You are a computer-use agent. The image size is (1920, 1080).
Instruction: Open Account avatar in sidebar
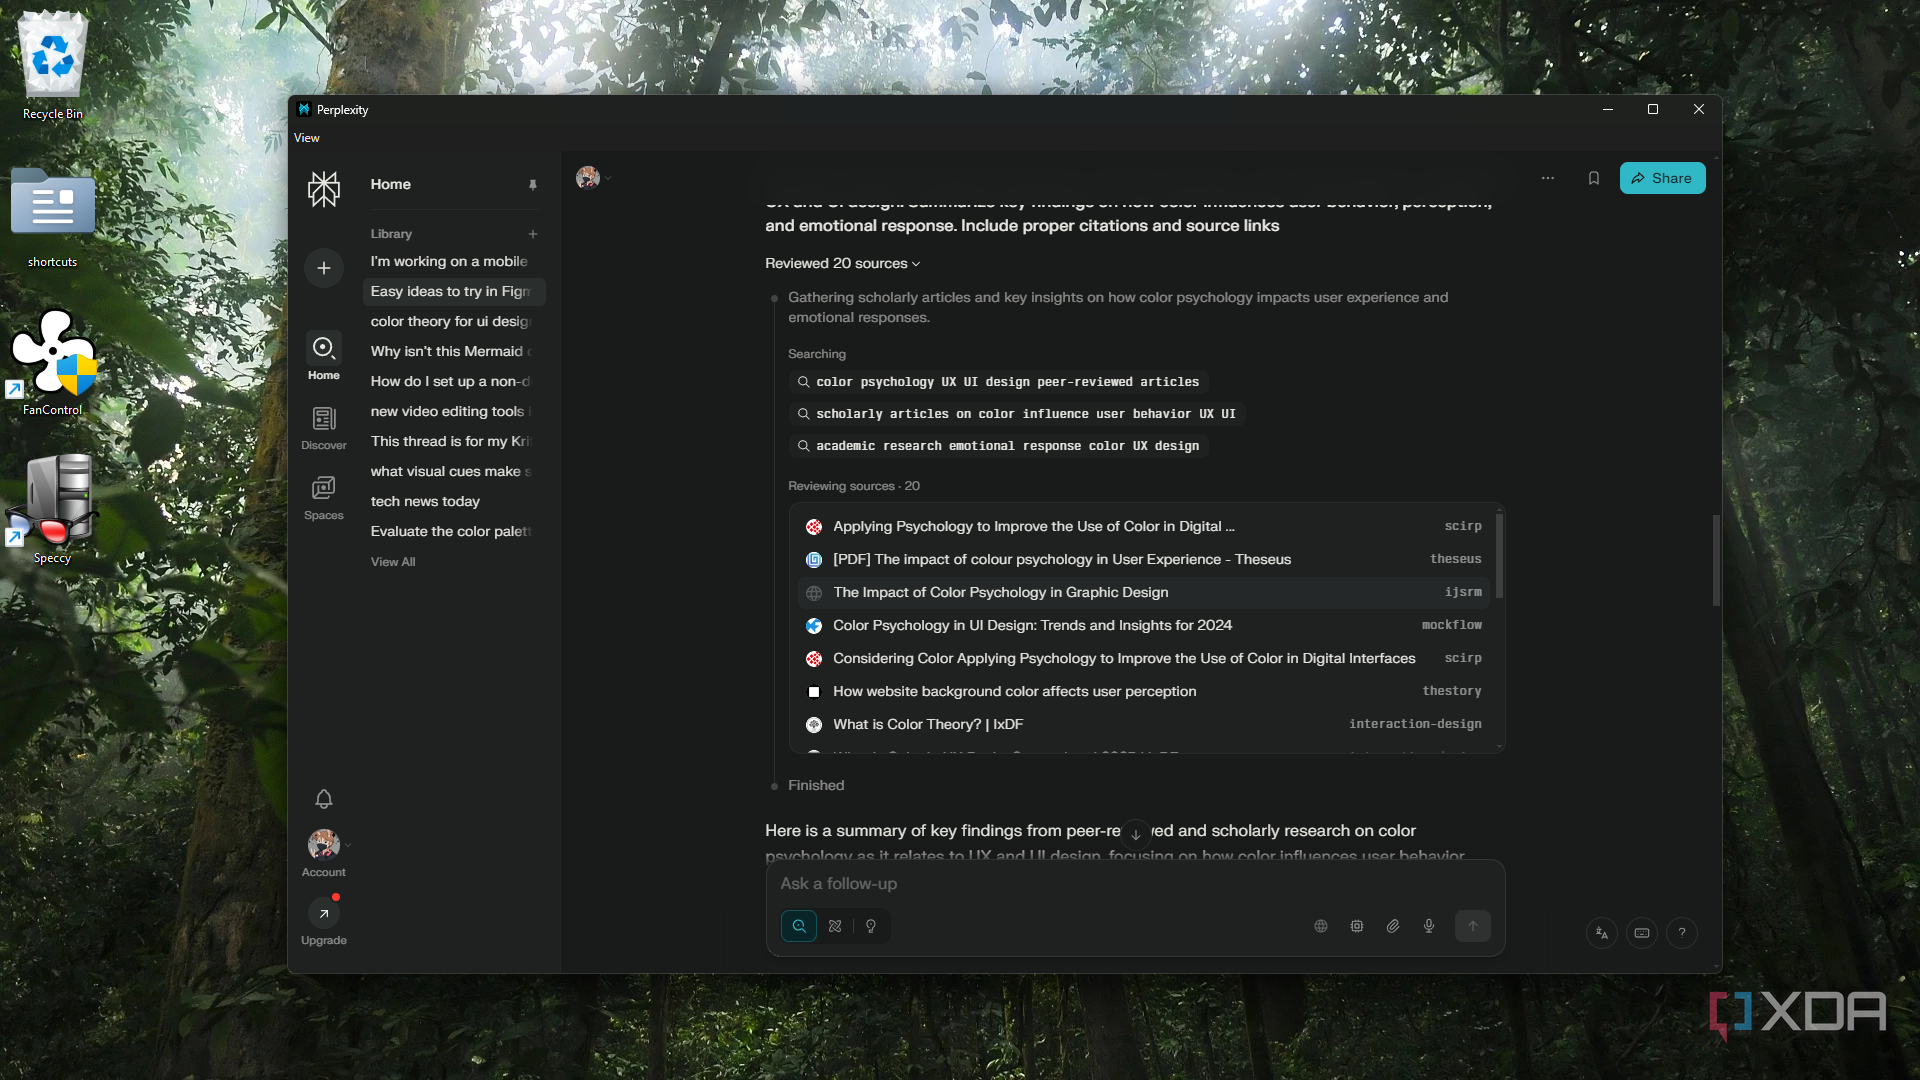[x=323, y=845]
